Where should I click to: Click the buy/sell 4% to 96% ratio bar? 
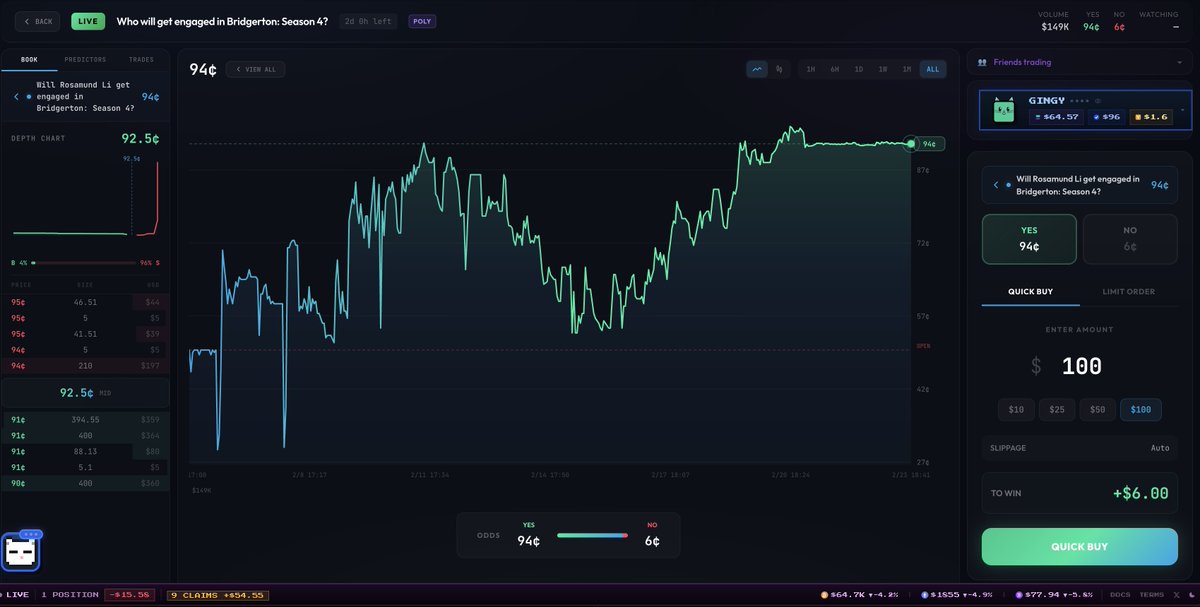[x=84, y=263]
